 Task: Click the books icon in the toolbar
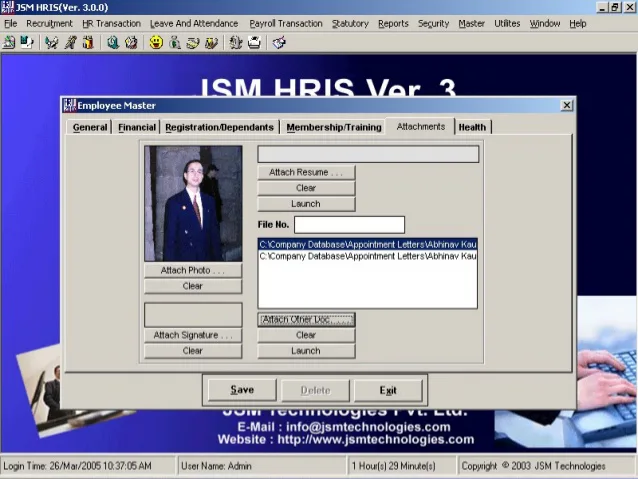[x=88, y=42]
